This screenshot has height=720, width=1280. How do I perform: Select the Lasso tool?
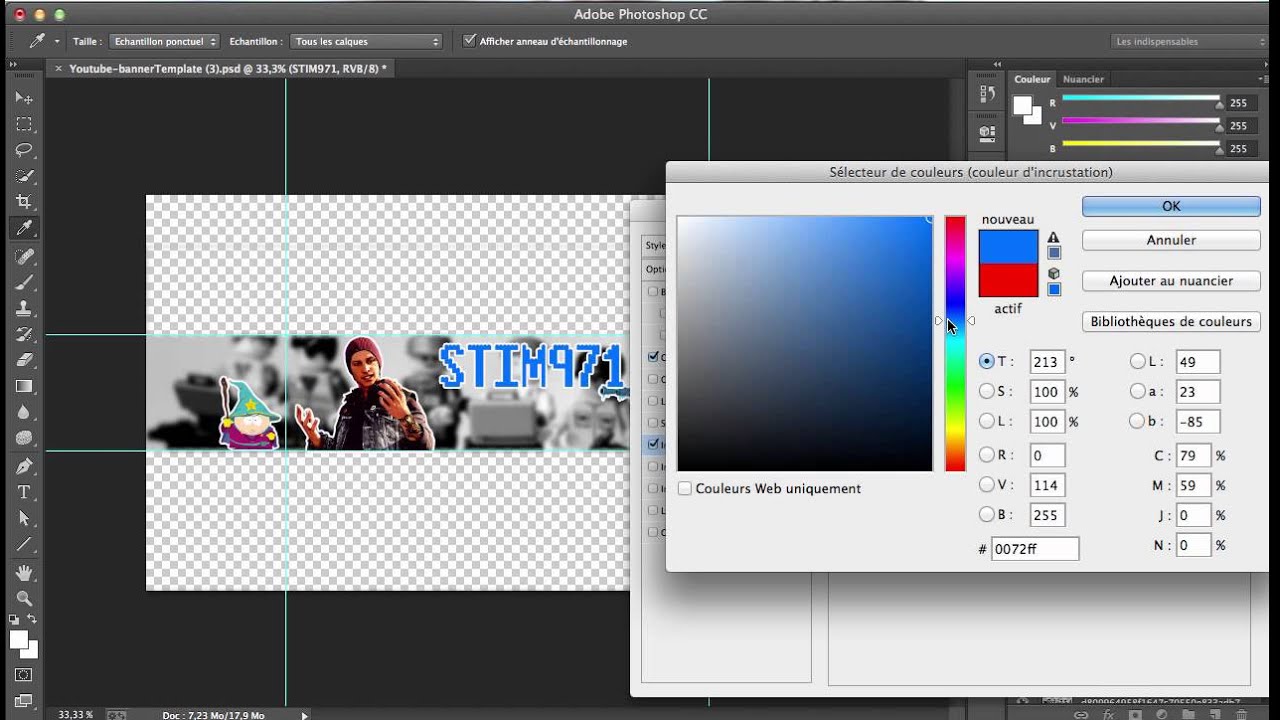coord(24,150)
